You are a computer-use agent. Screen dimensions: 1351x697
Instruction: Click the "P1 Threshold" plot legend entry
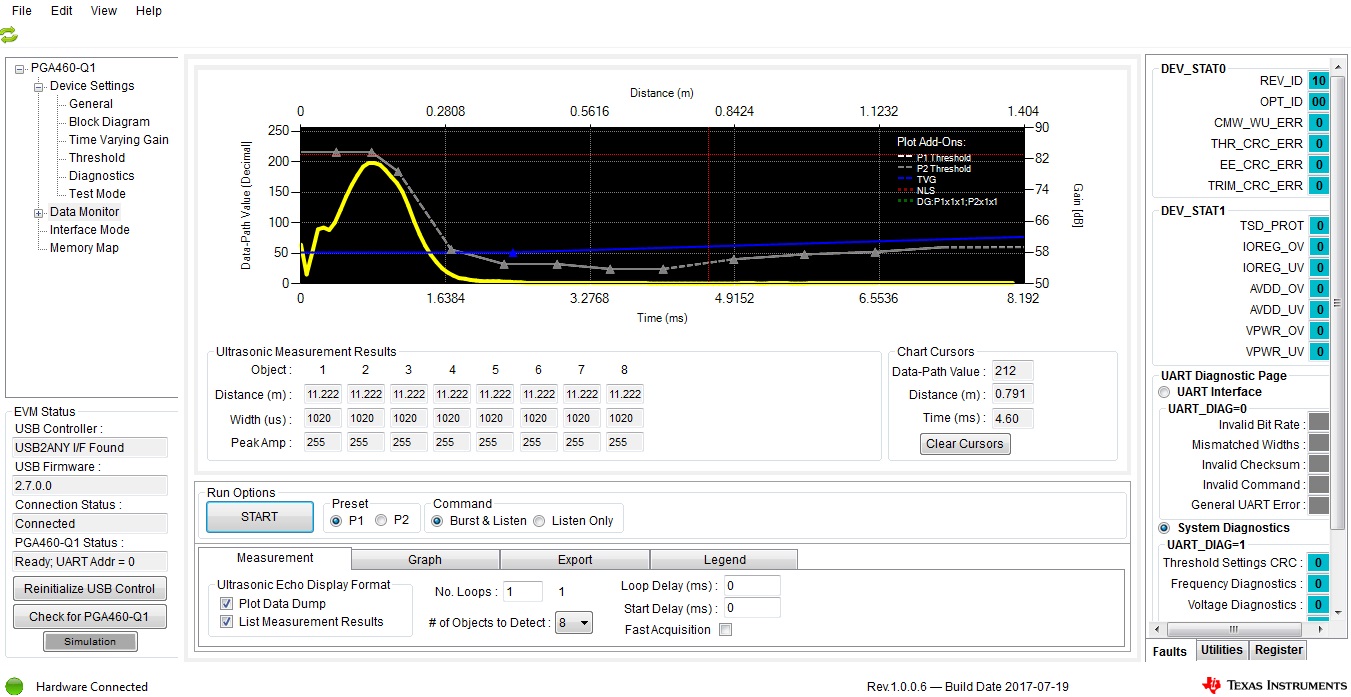(943, 158)
